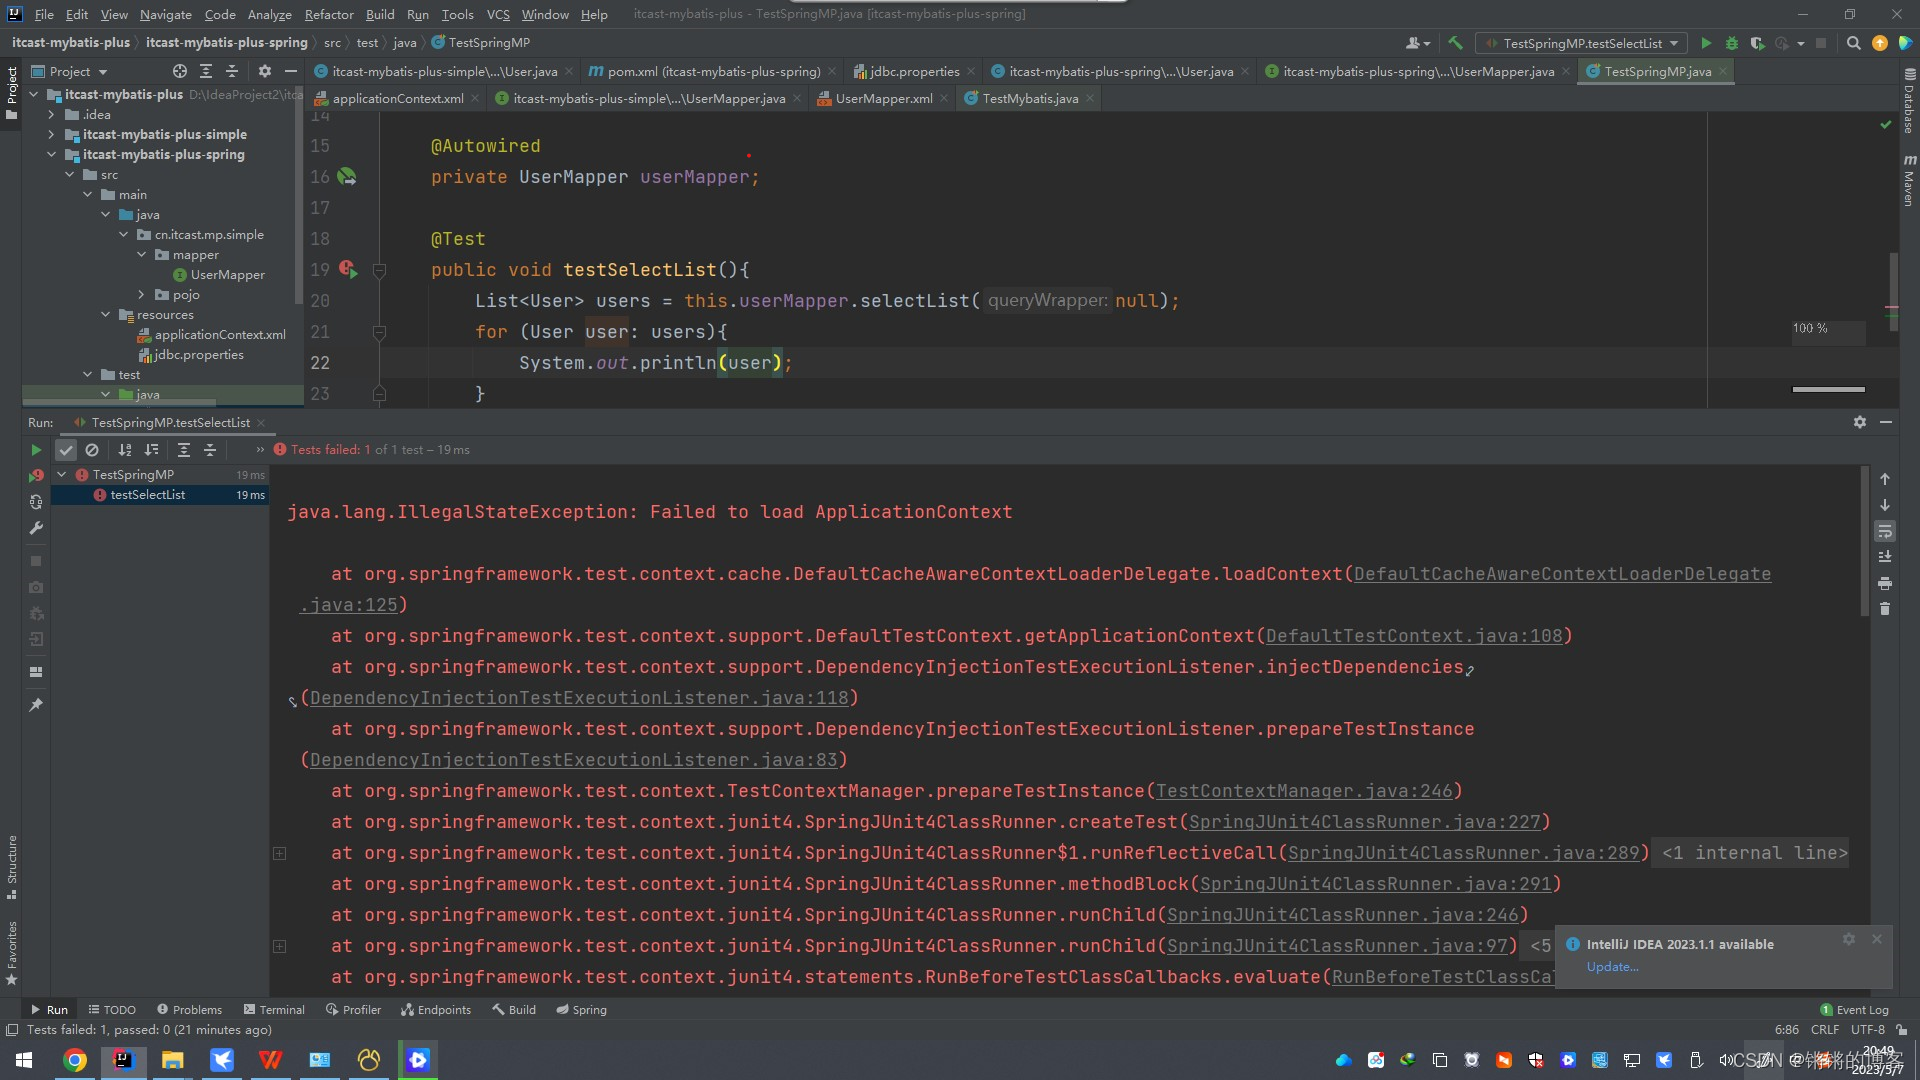Open the Terminal tool window button
This screenshot has width=1920, height=1080.
point(274,1010)
